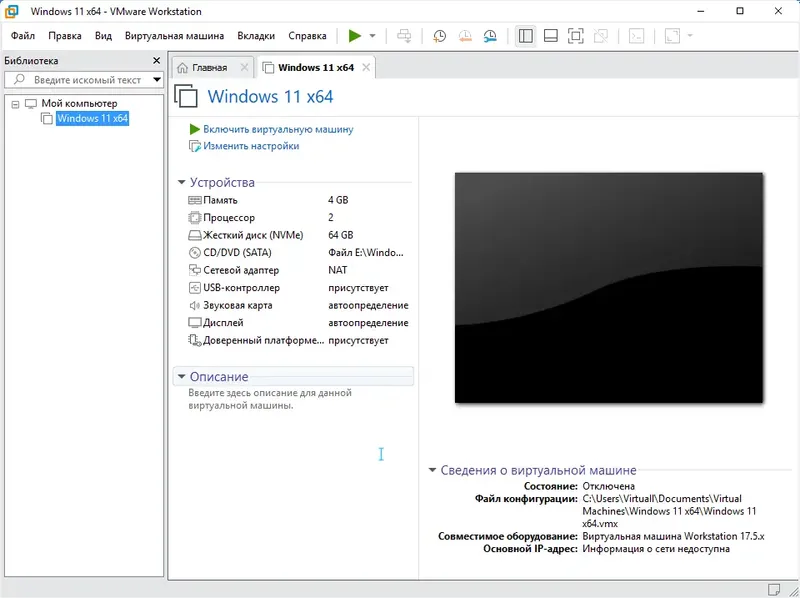
Task: Click the USB-контроллер device icon
Action: [x=196, y=287]
